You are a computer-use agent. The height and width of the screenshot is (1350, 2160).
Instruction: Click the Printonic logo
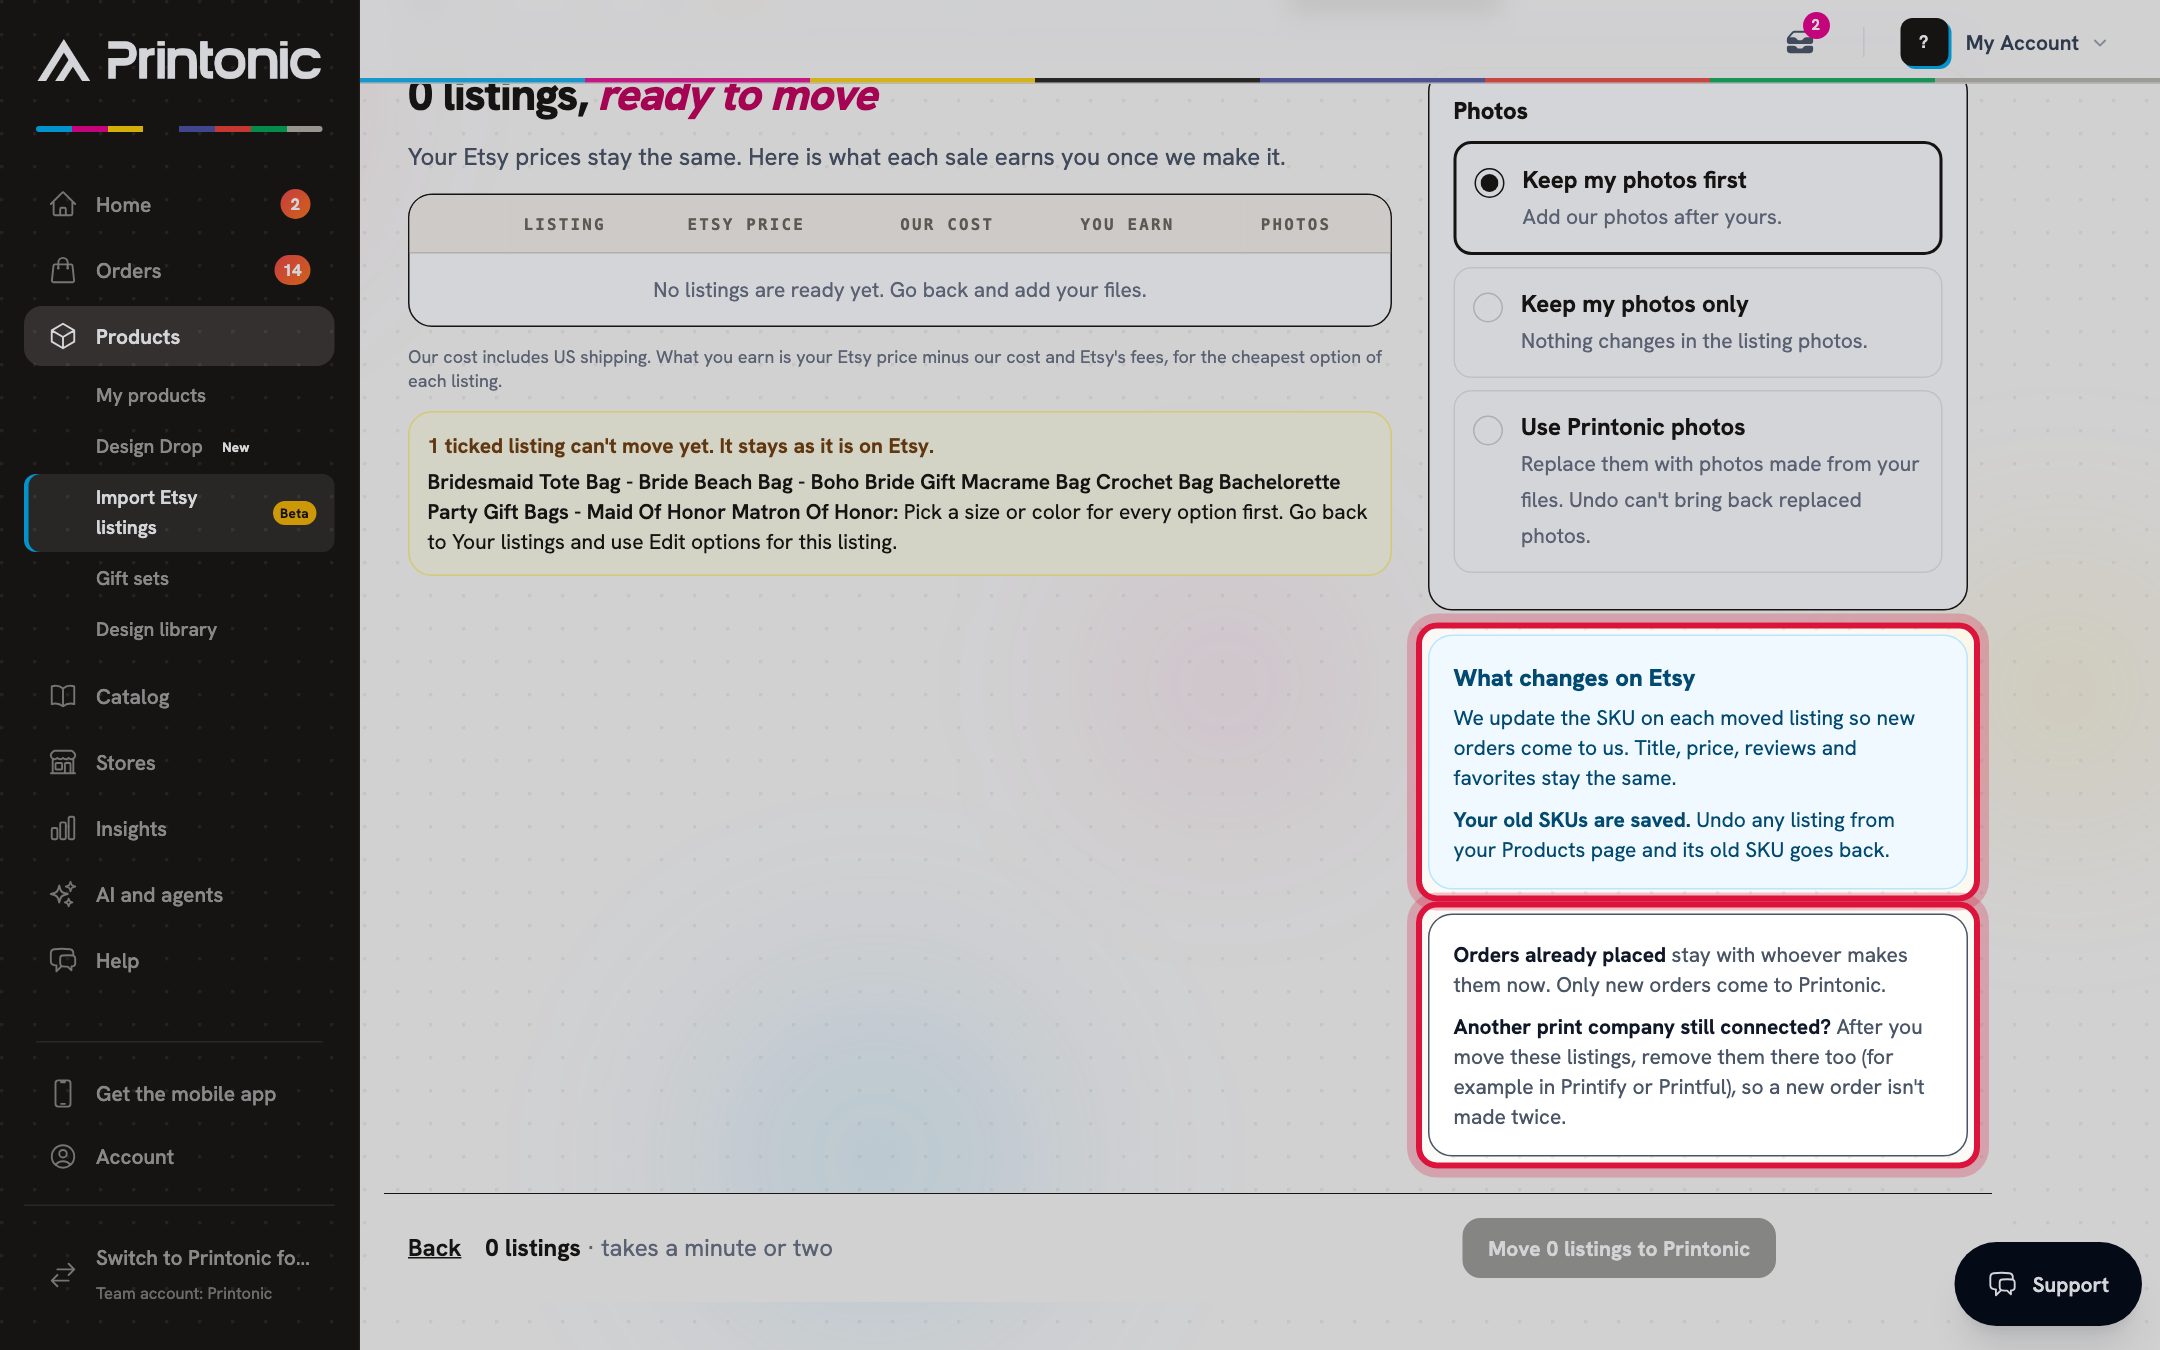point(180,60)
